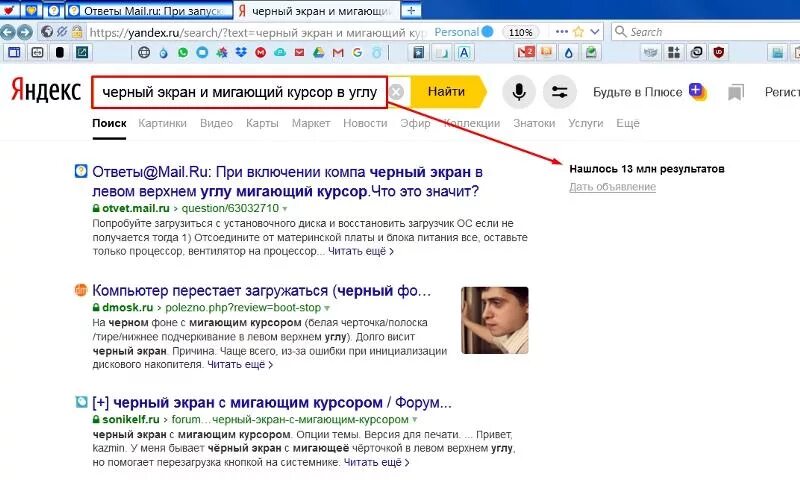
Task: Click the sidebar window toolbar icon
Action: coord(14,52)
